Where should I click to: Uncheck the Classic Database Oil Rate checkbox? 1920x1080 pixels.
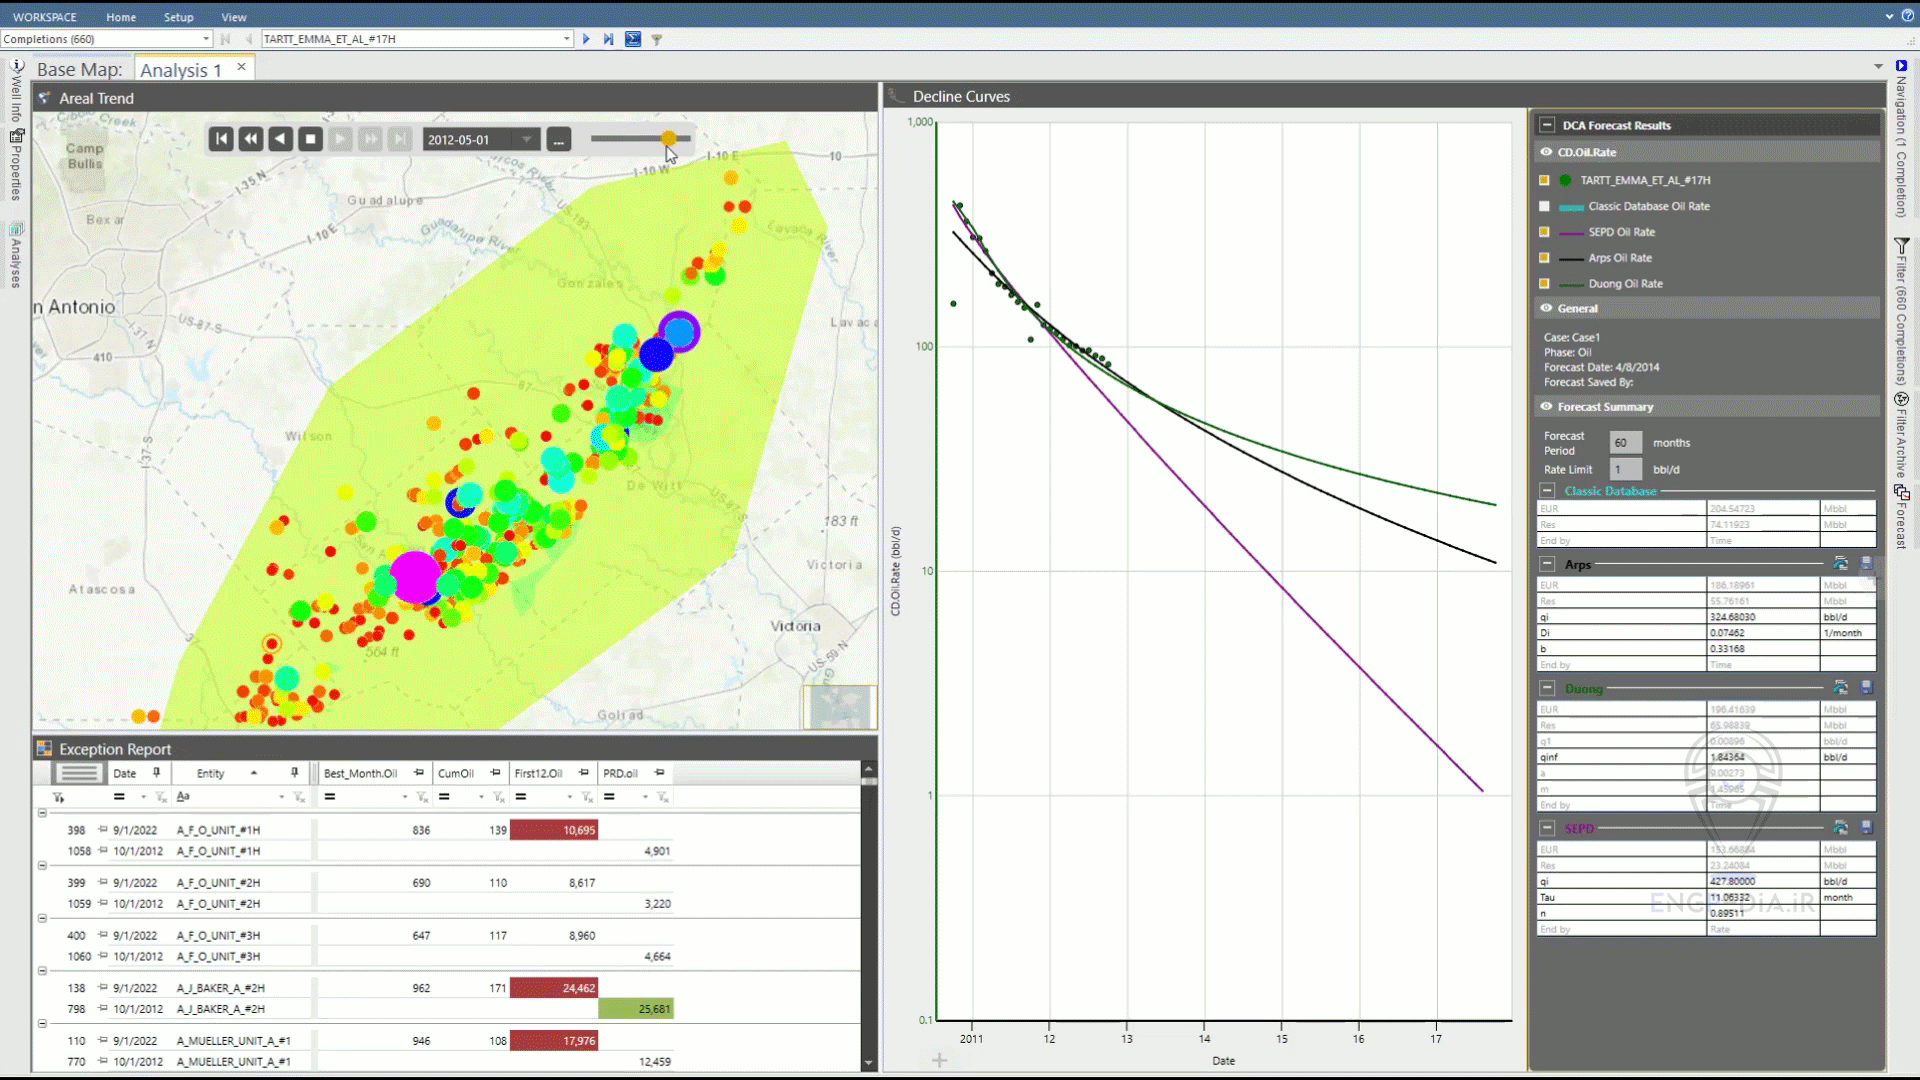1545,206
